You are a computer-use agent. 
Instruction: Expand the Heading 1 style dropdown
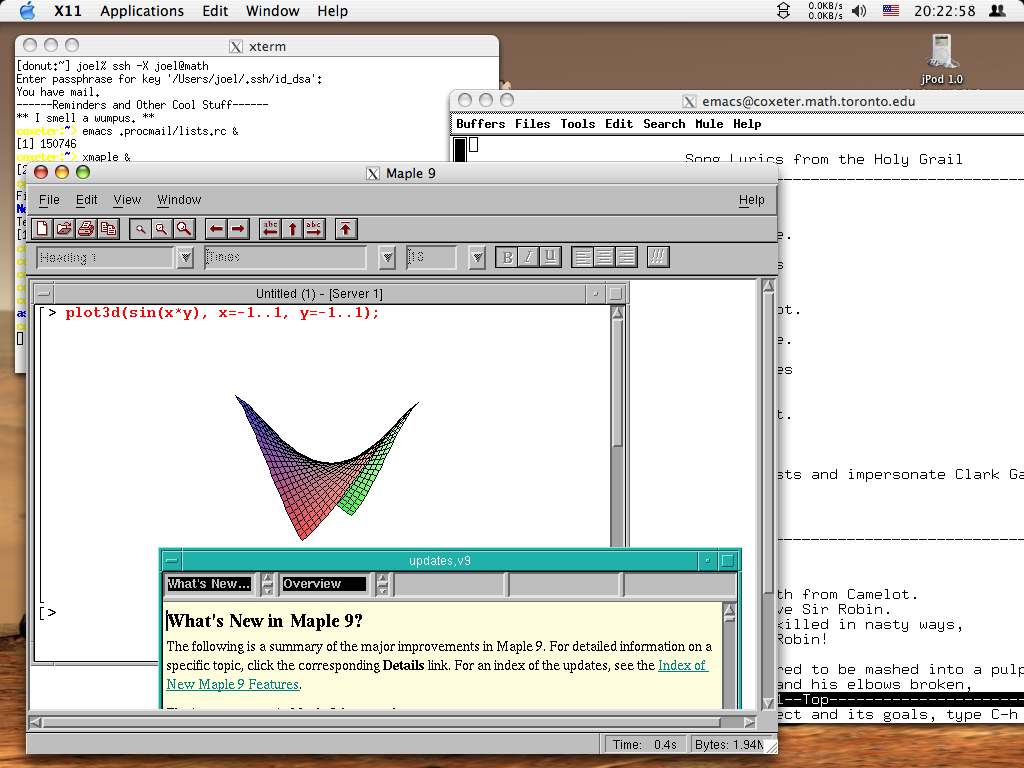coord(185,257)
